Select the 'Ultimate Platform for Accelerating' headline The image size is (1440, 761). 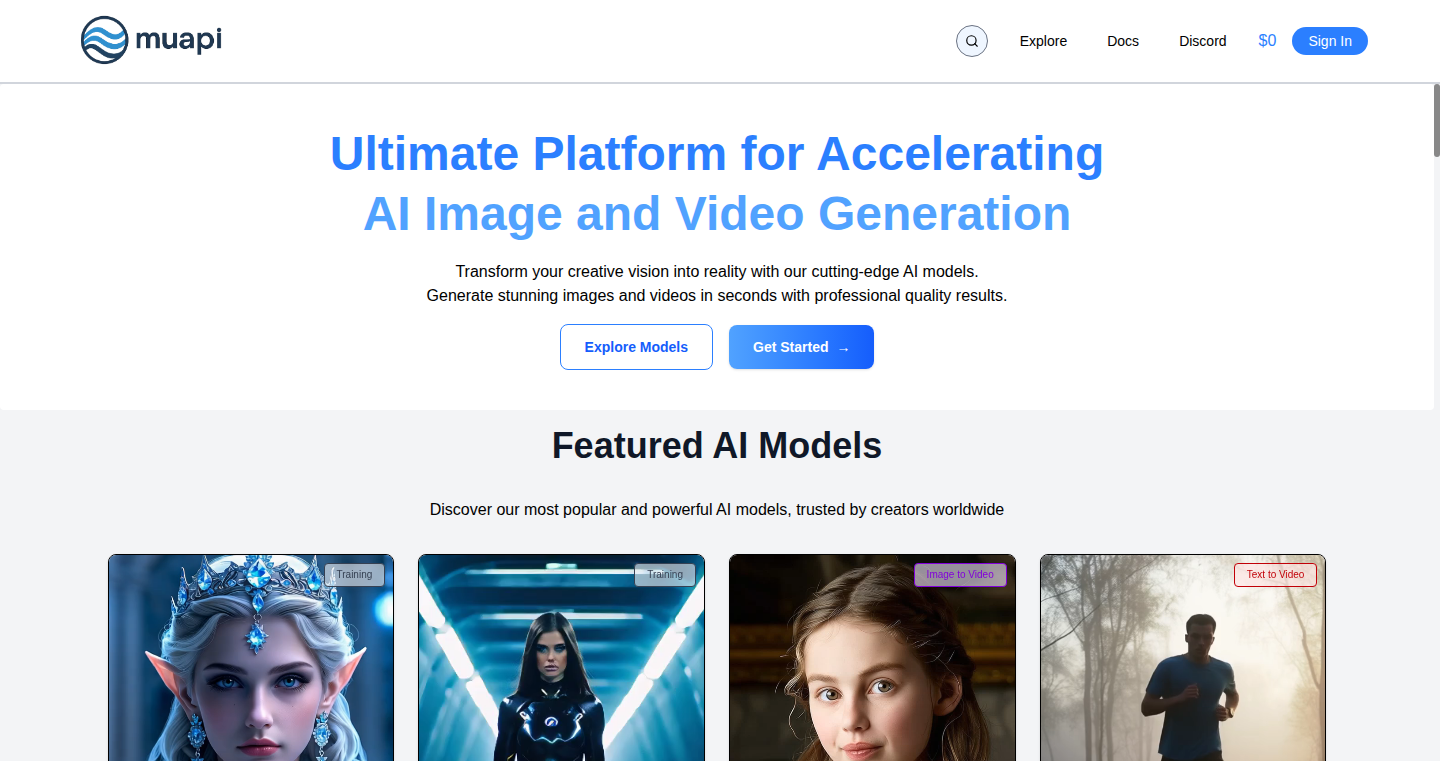pos(717,153)
